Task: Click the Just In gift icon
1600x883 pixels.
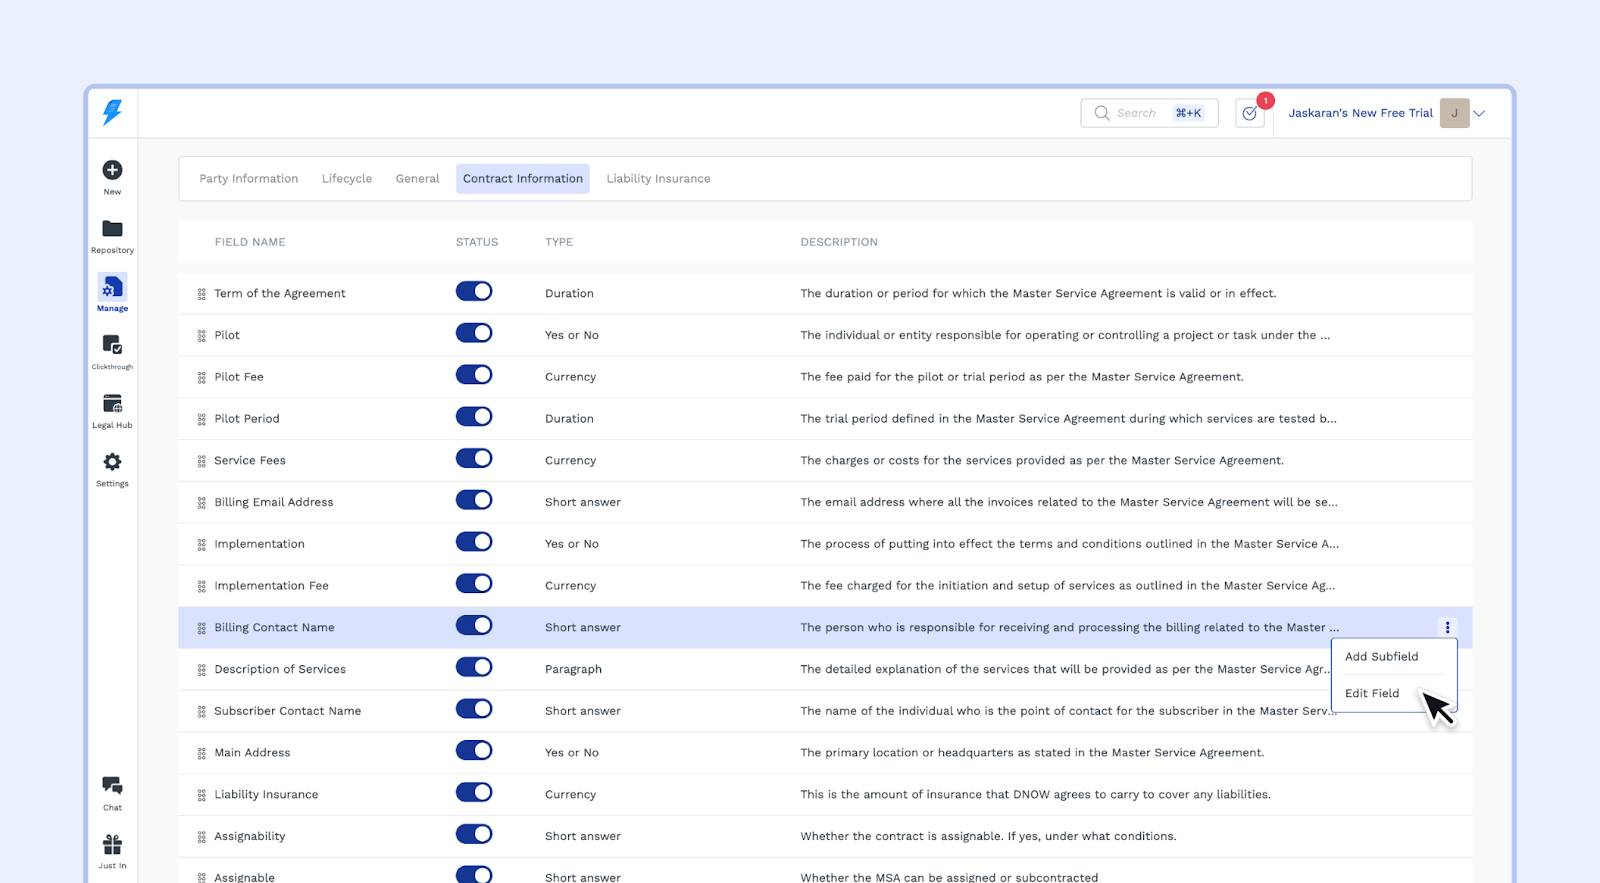Action: click(x=112, y=845)
